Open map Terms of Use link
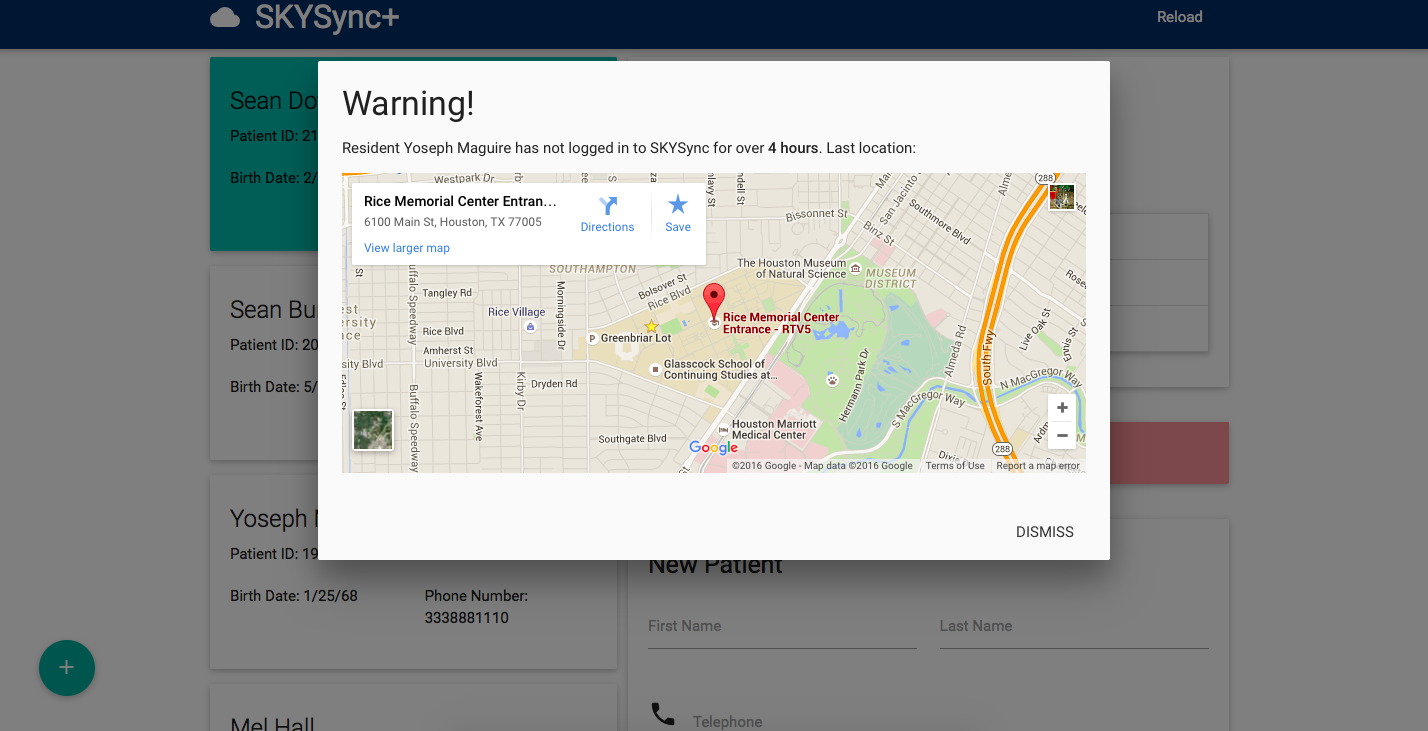Viewport: 1428px width, 731px height. [955, 466]
